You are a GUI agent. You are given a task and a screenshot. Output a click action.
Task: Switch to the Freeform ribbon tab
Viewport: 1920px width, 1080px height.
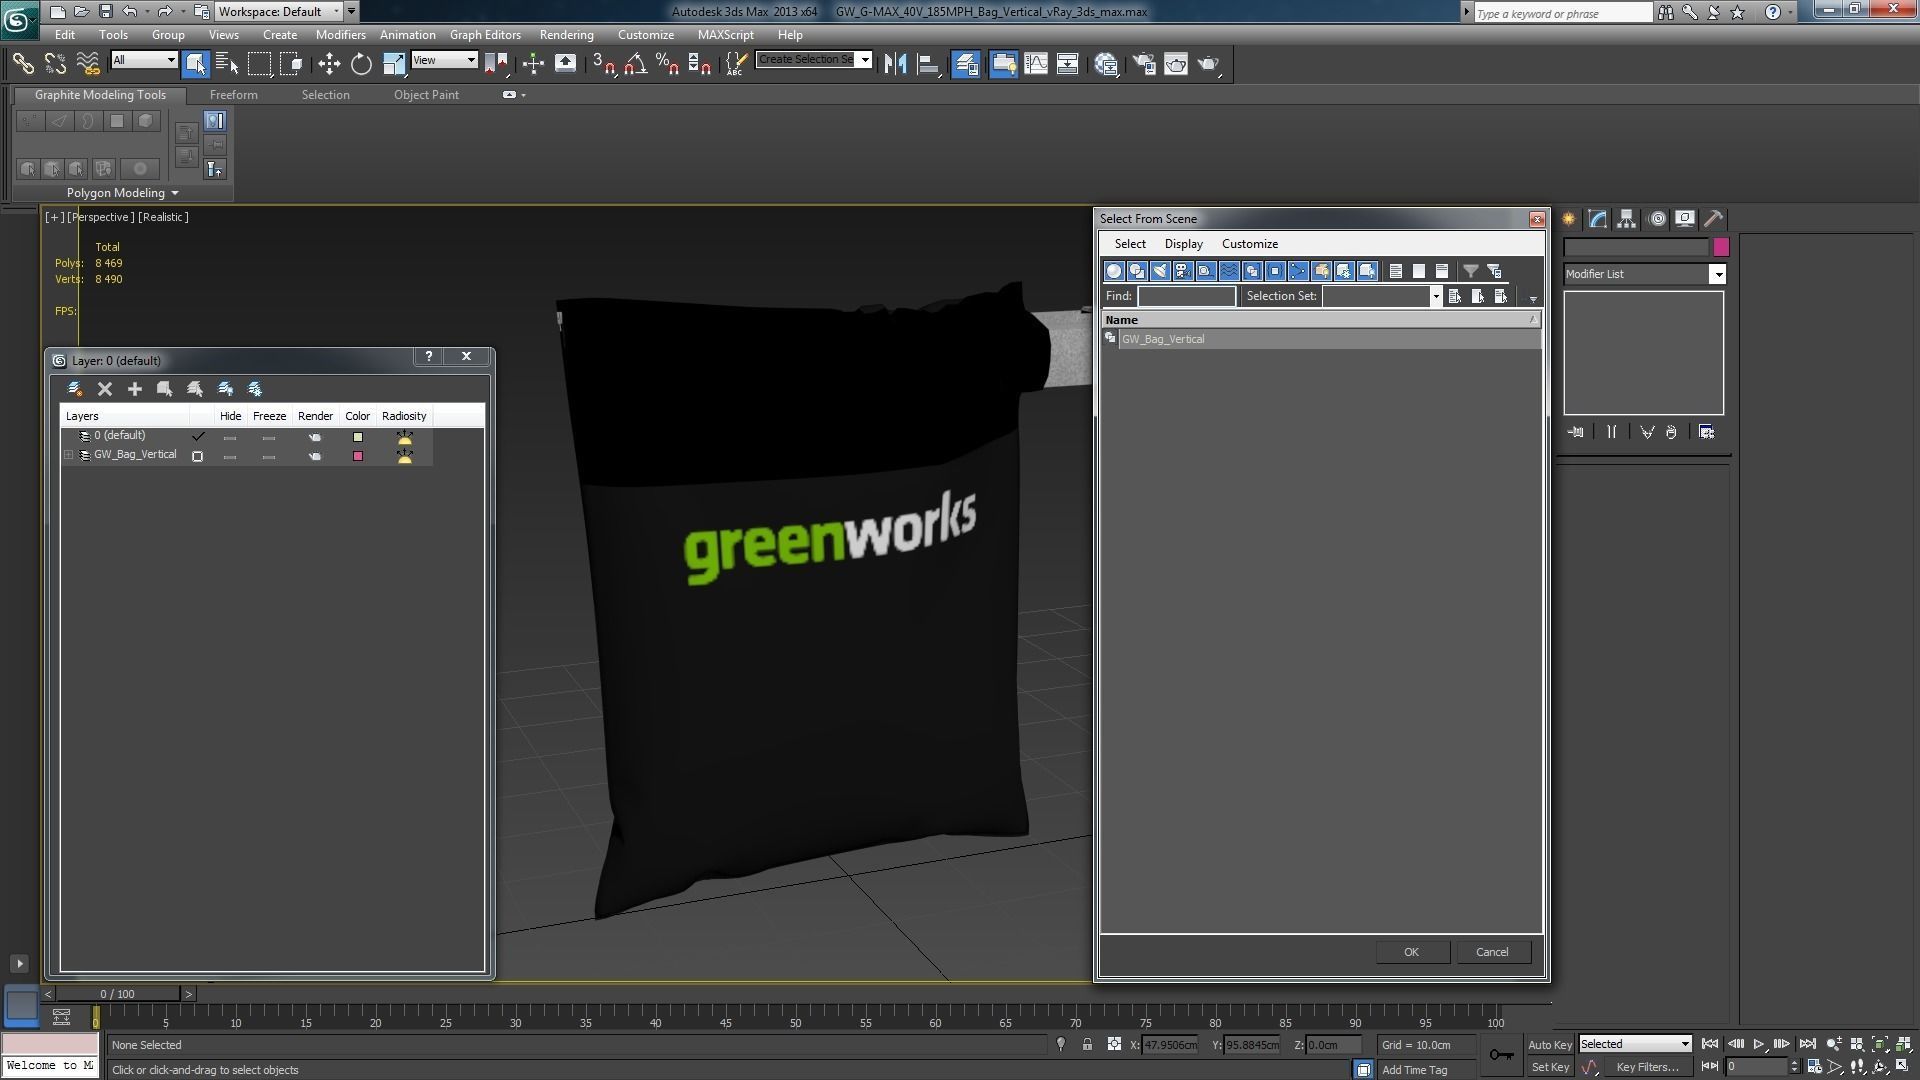pyautogui.click(x=234, y=95)
